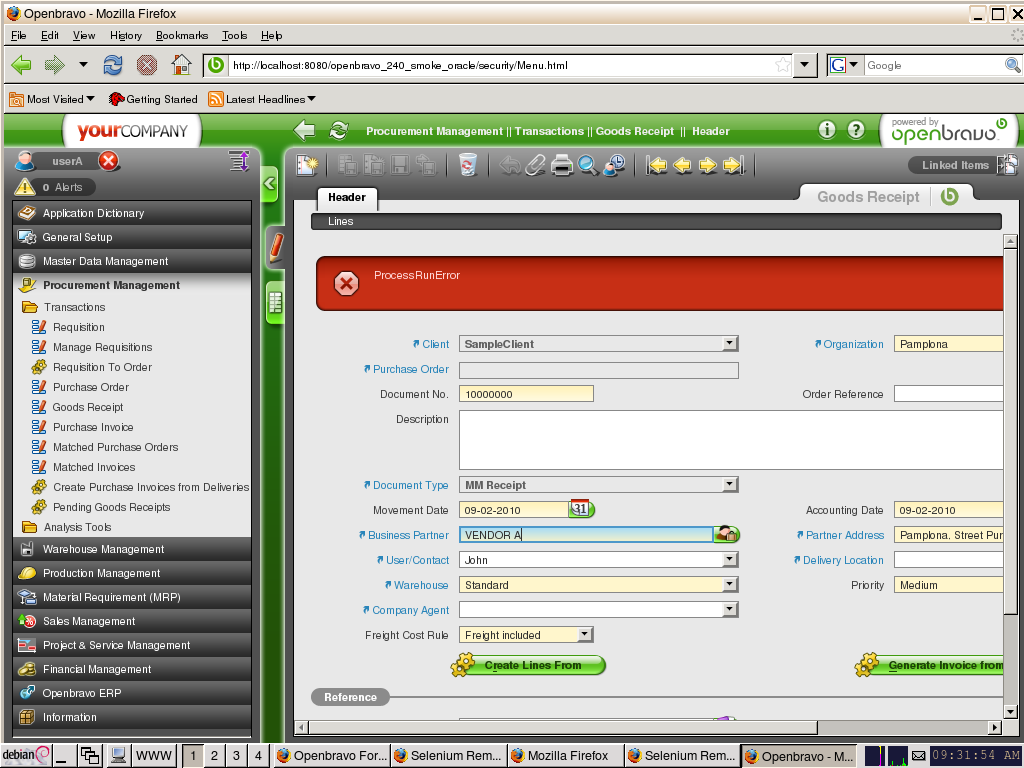
Task: Collapse the left menu panel arrow
Action: coord(269,184)
